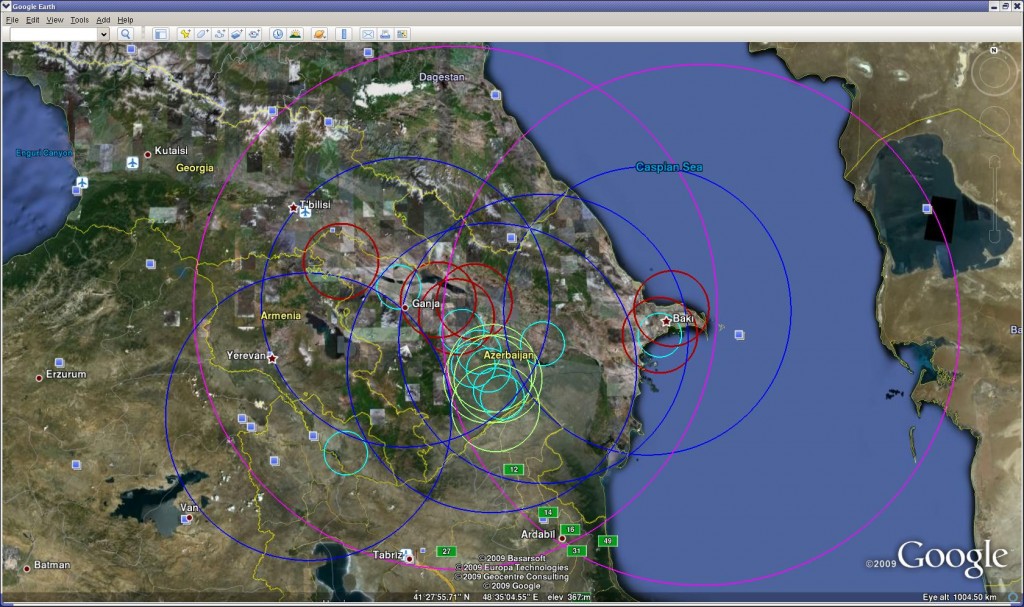Open the Ruler measurement tool
1024x607 pixels.
click(x=343, y=34)
